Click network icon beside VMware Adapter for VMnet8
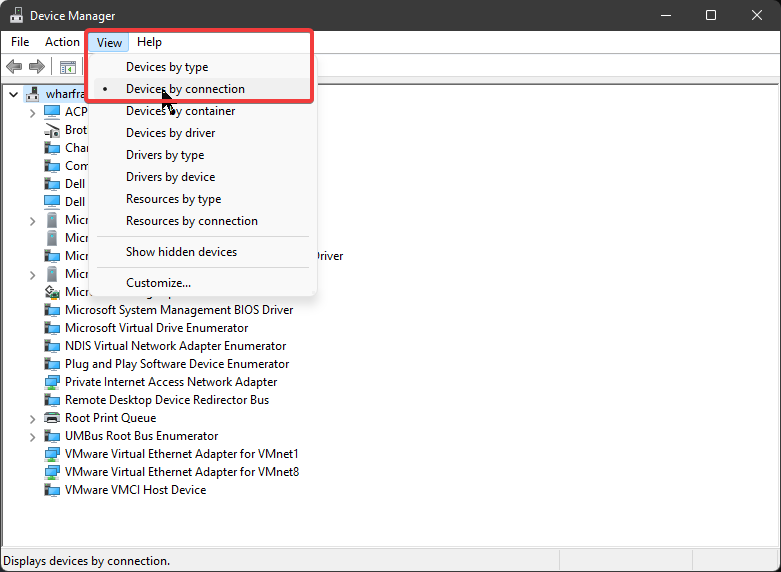 [52, 472]
